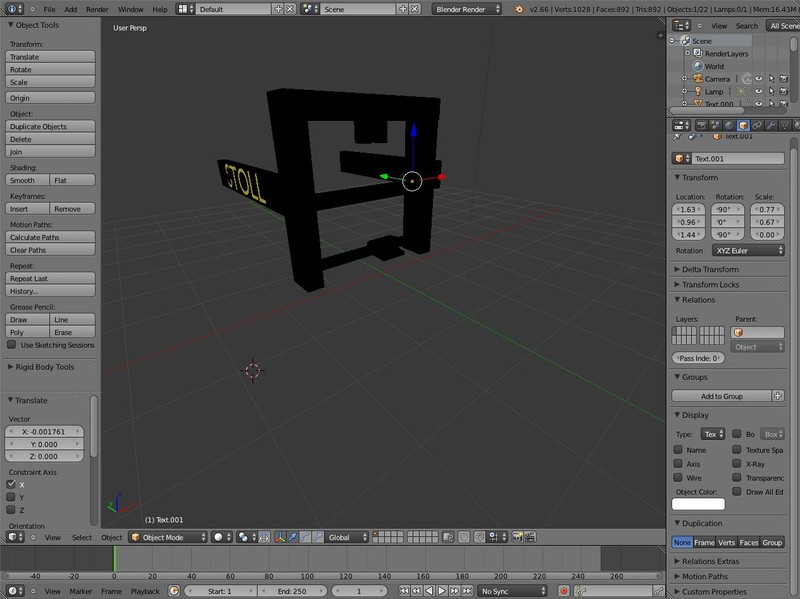
Task: Open the No Sync playback dropdown
Action: pos(512,591)
